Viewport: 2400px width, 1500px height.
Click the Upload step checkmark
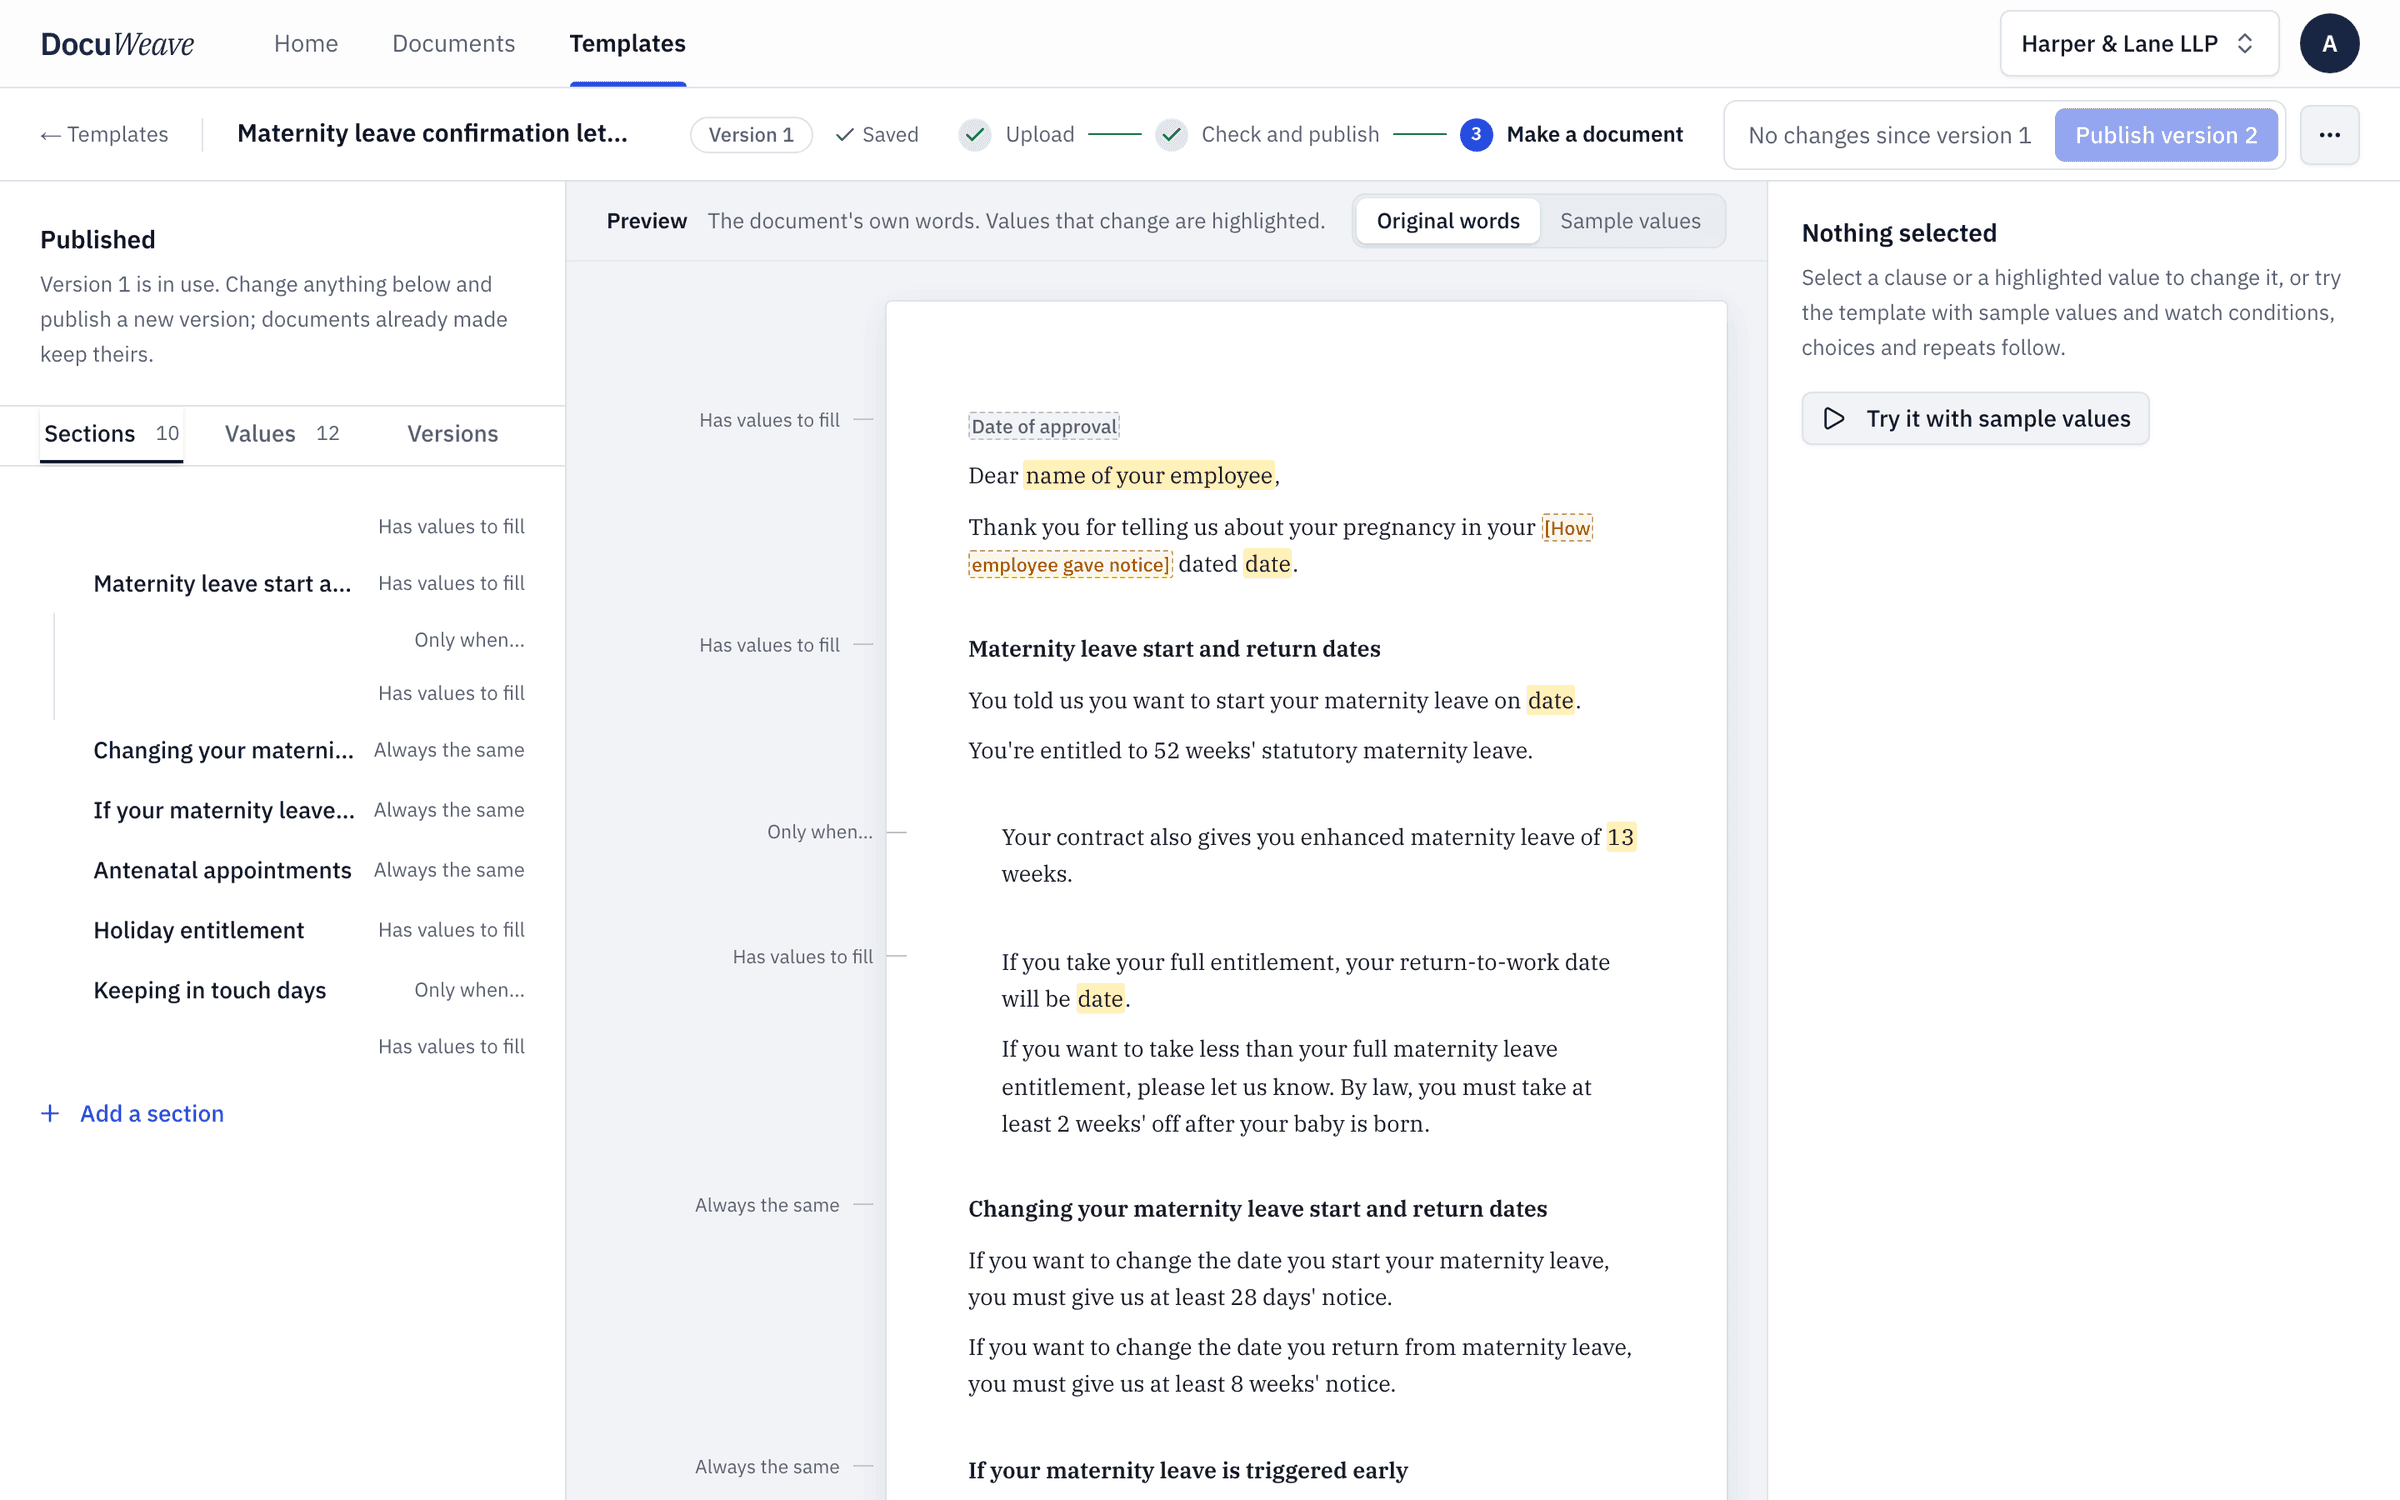975,135
